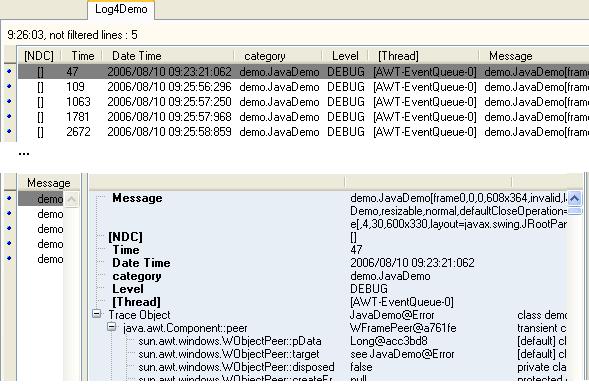Click the blue marker of row with time 109
This screenshot has width=589, height=384.
(x=9, y=86)
